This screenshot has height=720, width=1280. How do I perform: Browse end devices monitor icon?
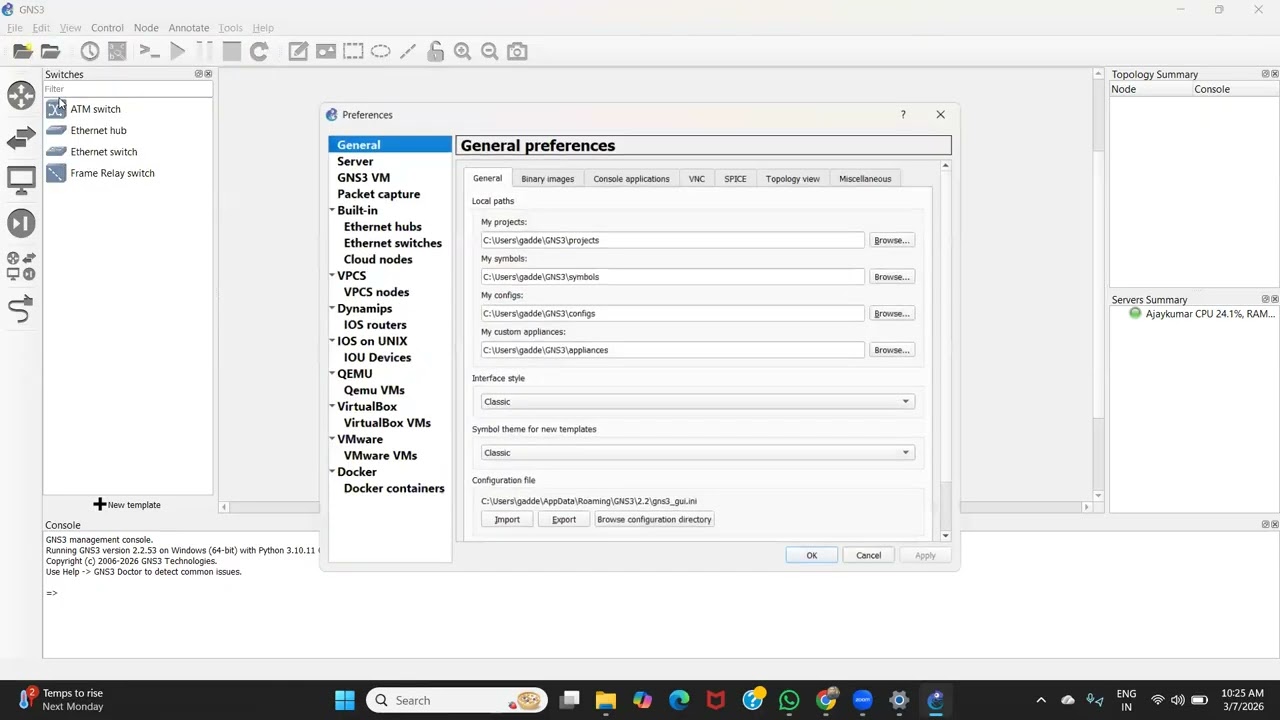pyautogui.click(x=21, y=180)
